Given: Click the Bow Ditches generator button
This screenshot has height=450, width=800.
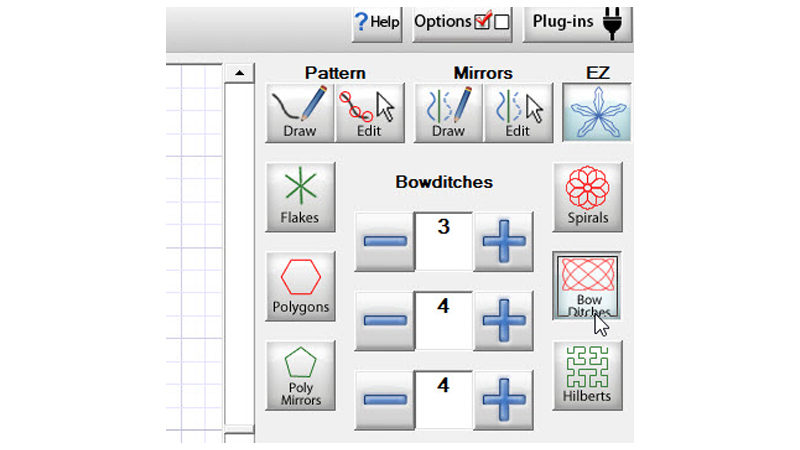Looking at the screenshot, I should (587, 285).
